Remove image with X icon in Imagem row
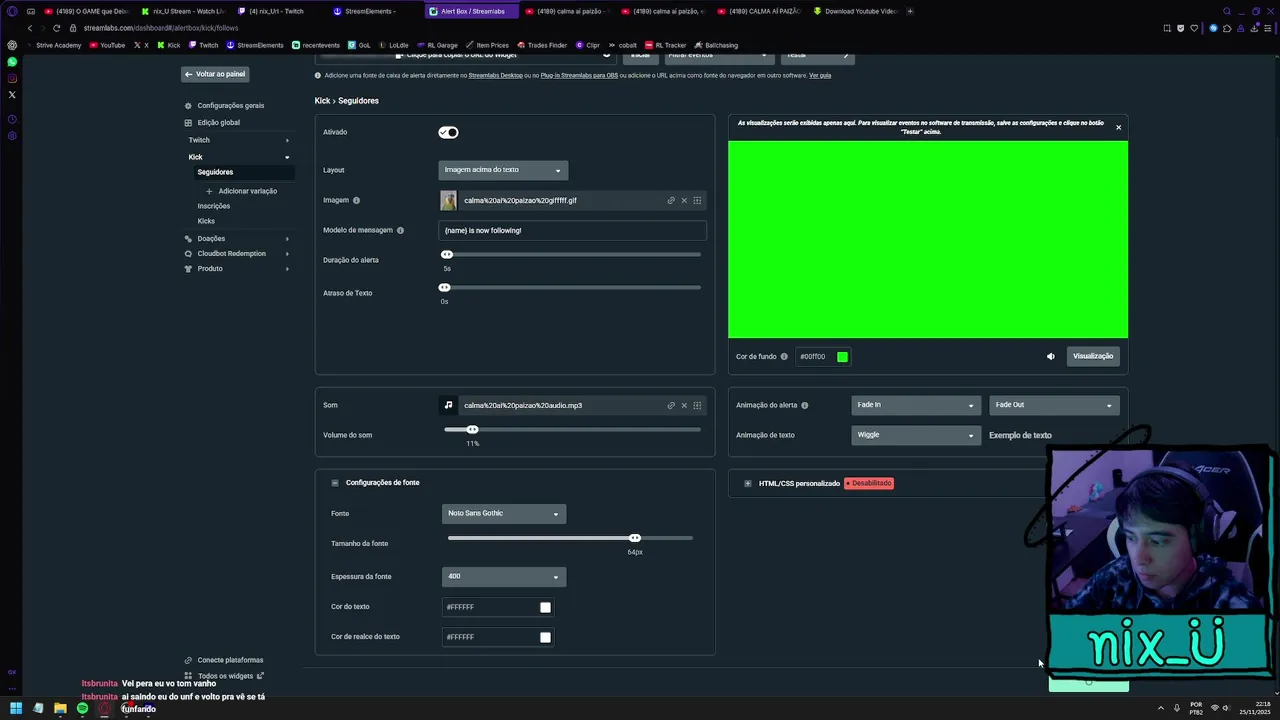Viewport: 1280px width, 720px height. click(684, 200)
